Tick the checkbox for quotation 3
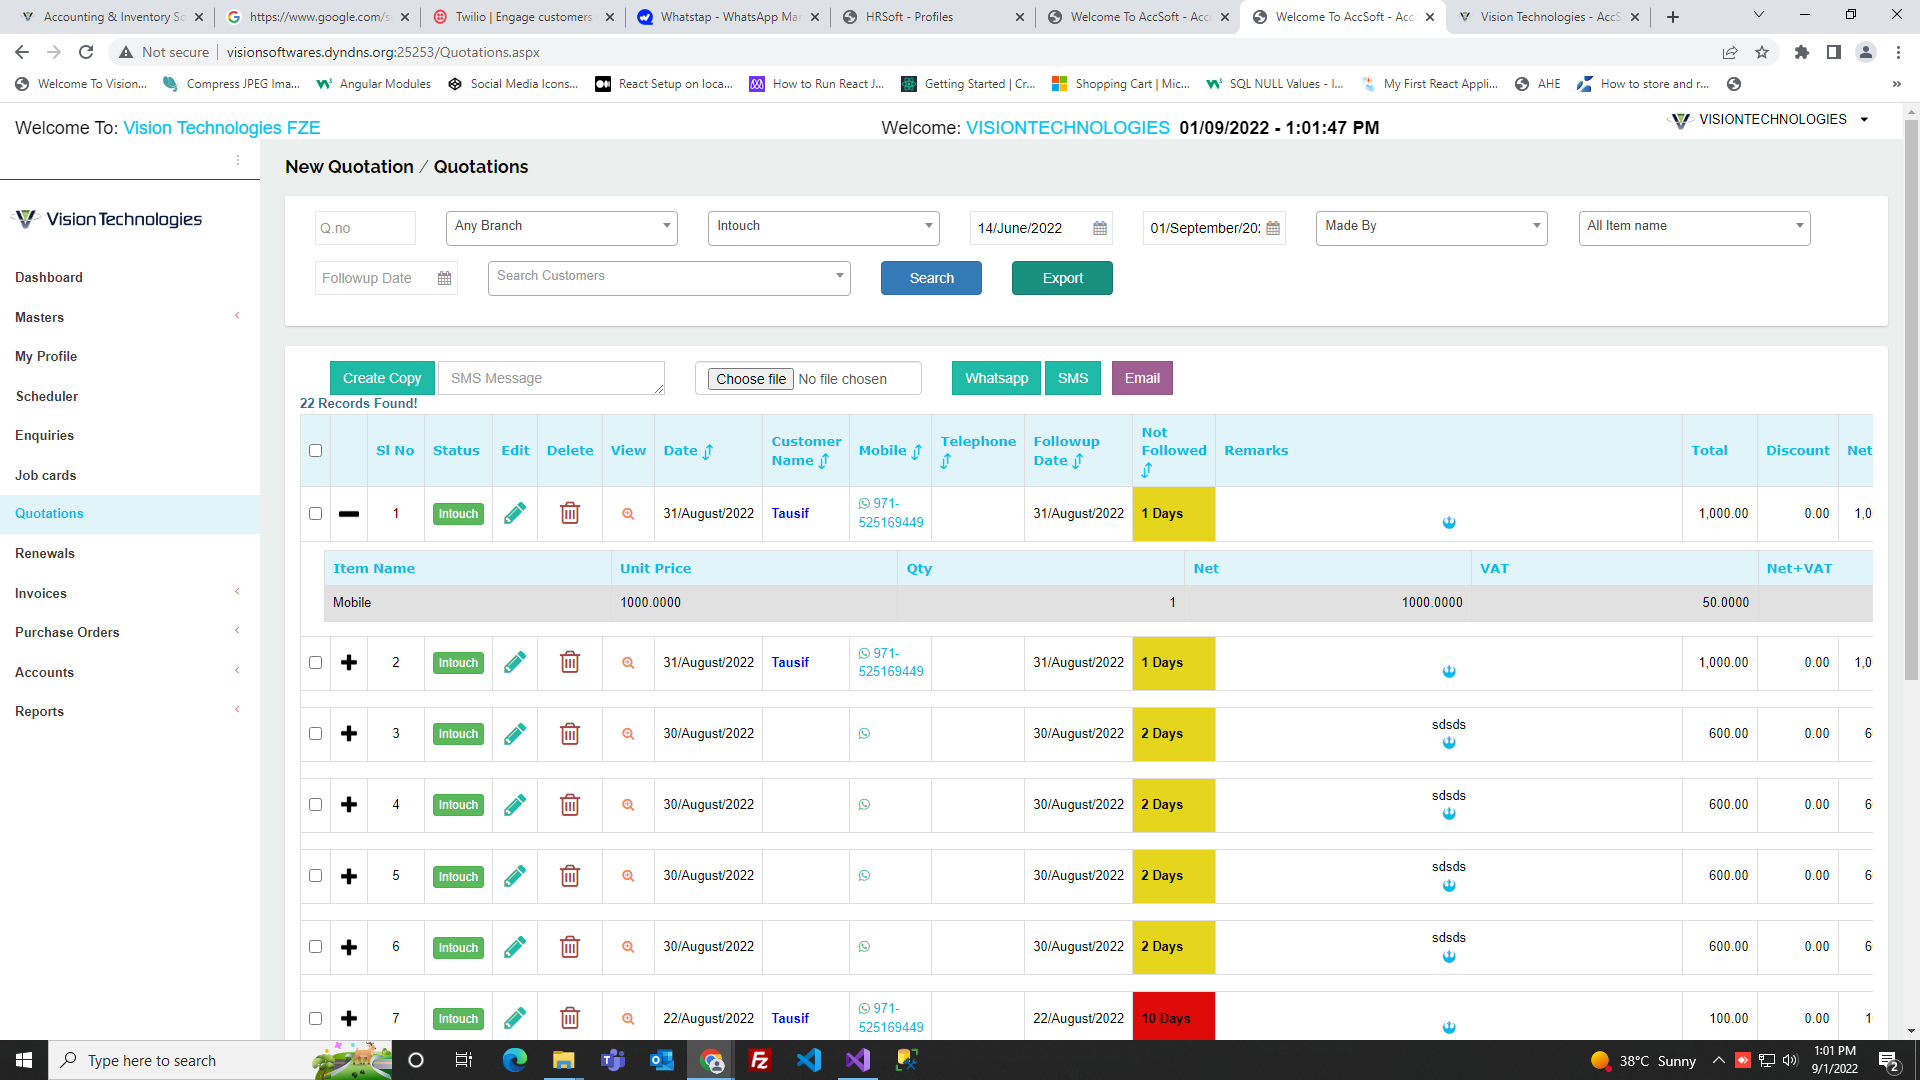 315,733
